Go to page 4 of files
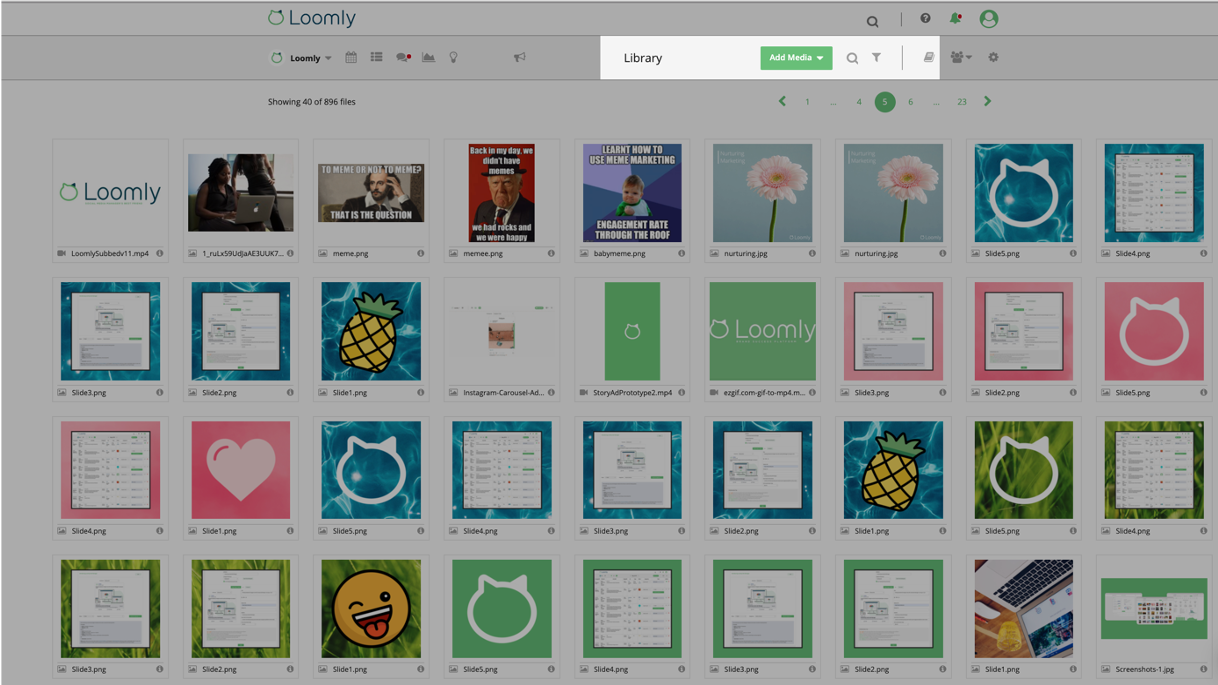 858,102
